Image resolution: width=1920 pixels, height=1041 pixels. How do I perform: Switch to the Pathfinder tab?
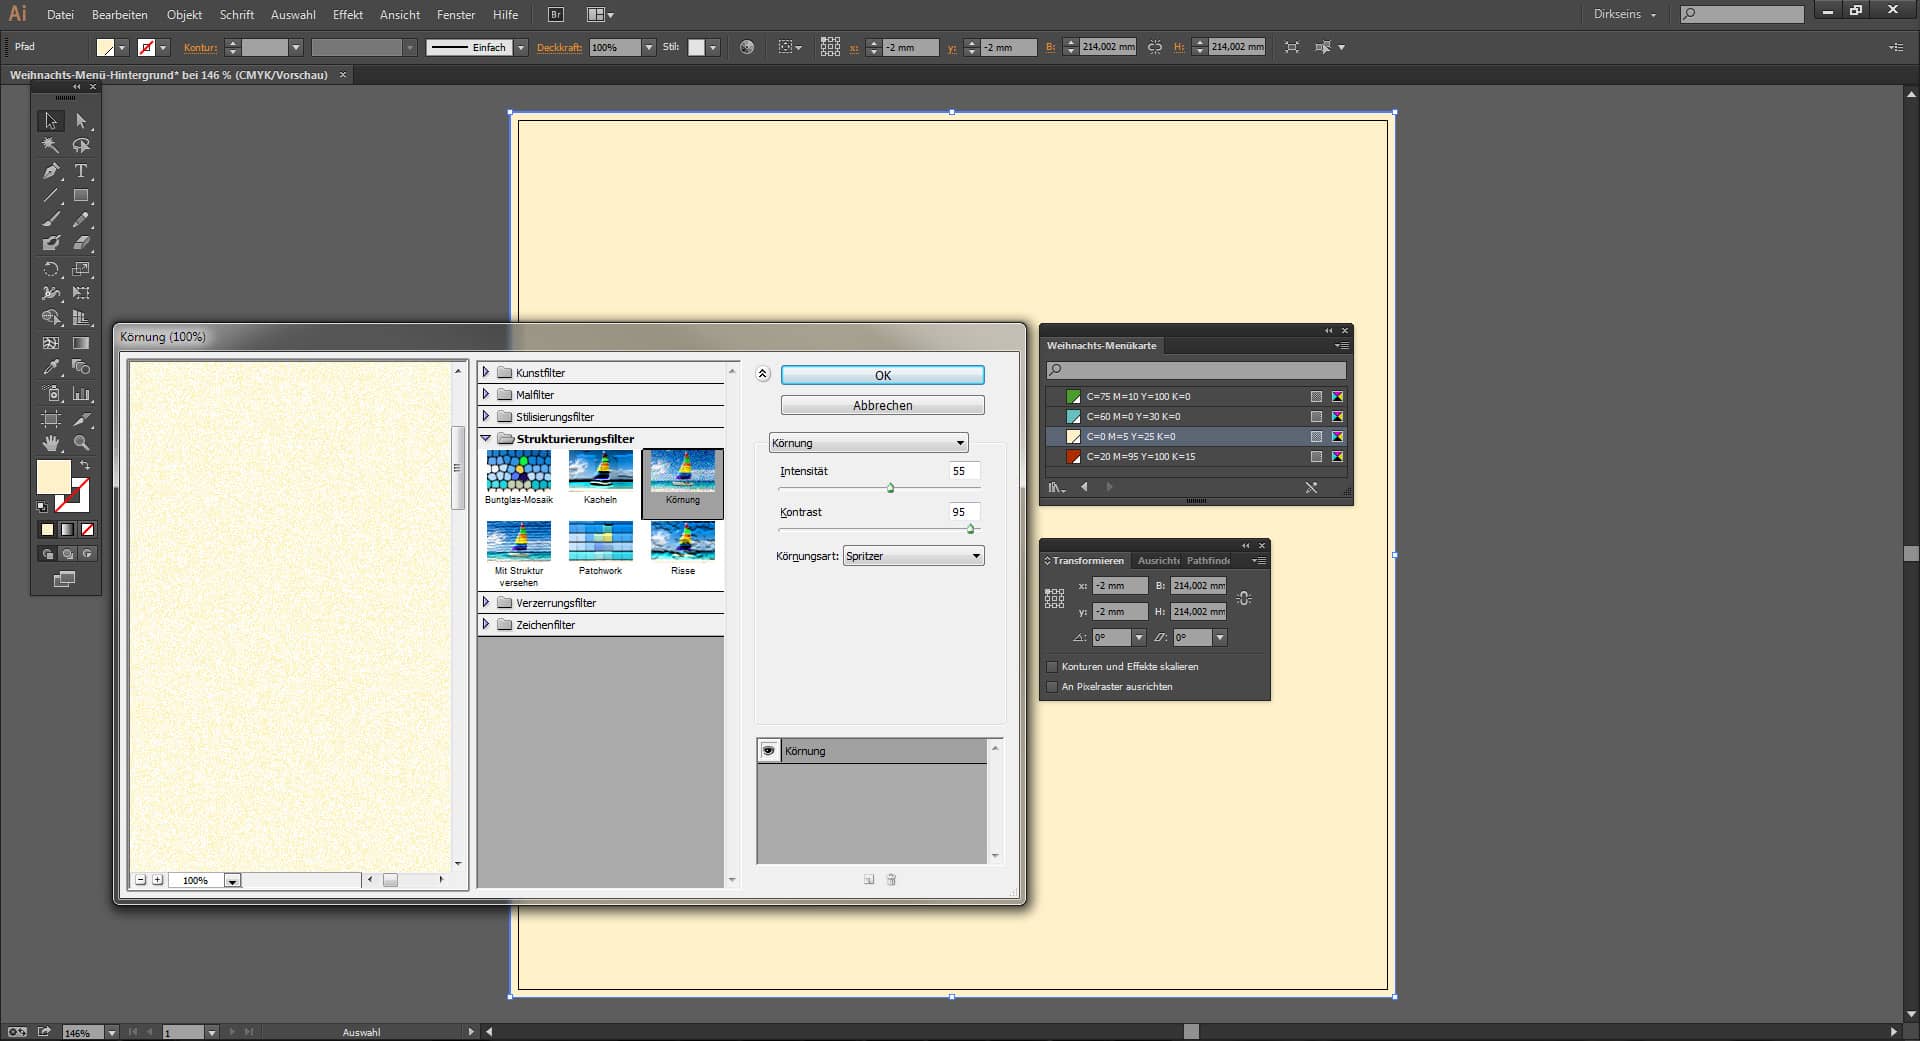(x=1208, y=561)
